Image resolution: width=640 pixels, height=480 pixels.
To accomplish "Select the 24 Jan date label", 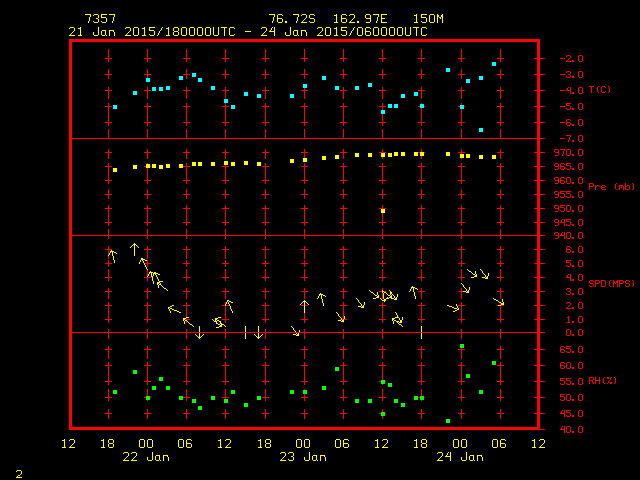I will click(x=459, y=457).
